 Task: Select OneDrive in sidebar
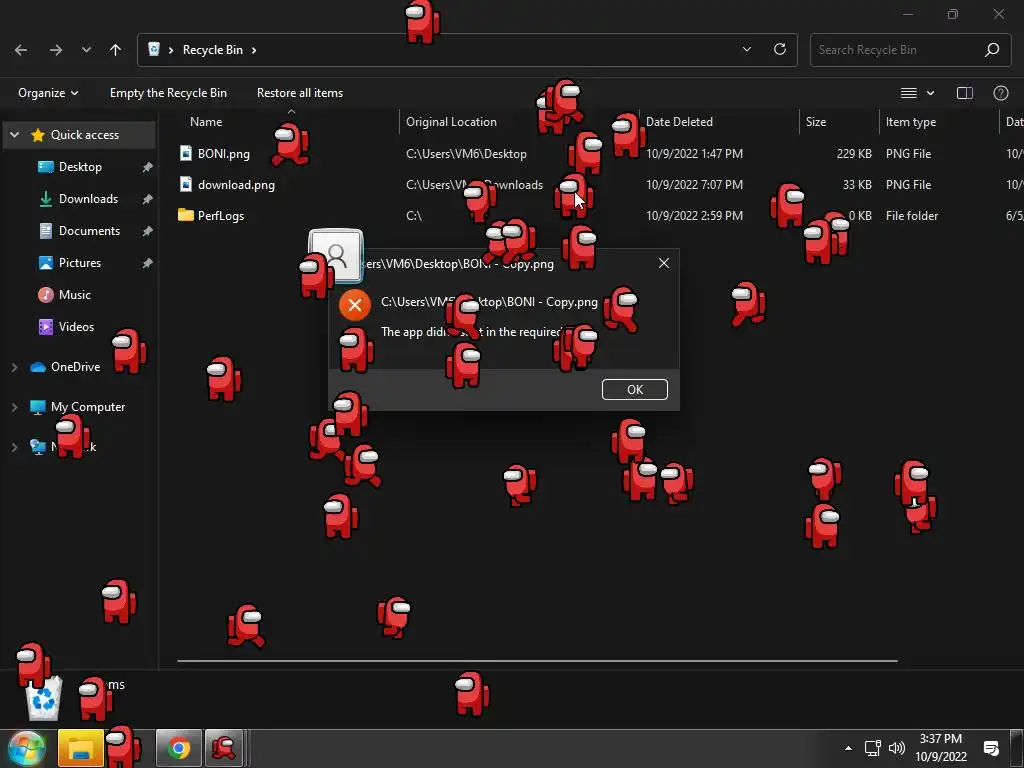pos(75,367)
